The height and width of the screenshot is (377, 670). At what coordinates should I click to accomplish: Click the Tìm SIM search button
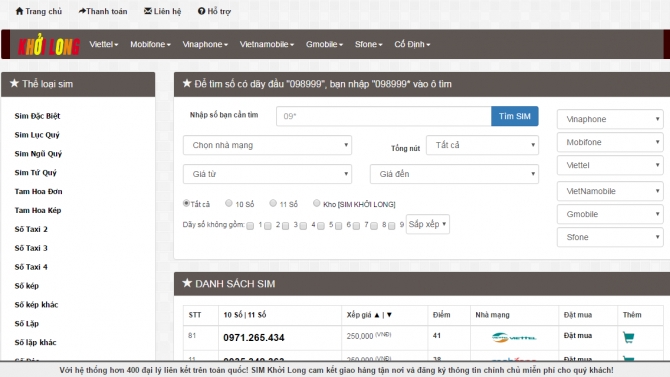(514, 116)
